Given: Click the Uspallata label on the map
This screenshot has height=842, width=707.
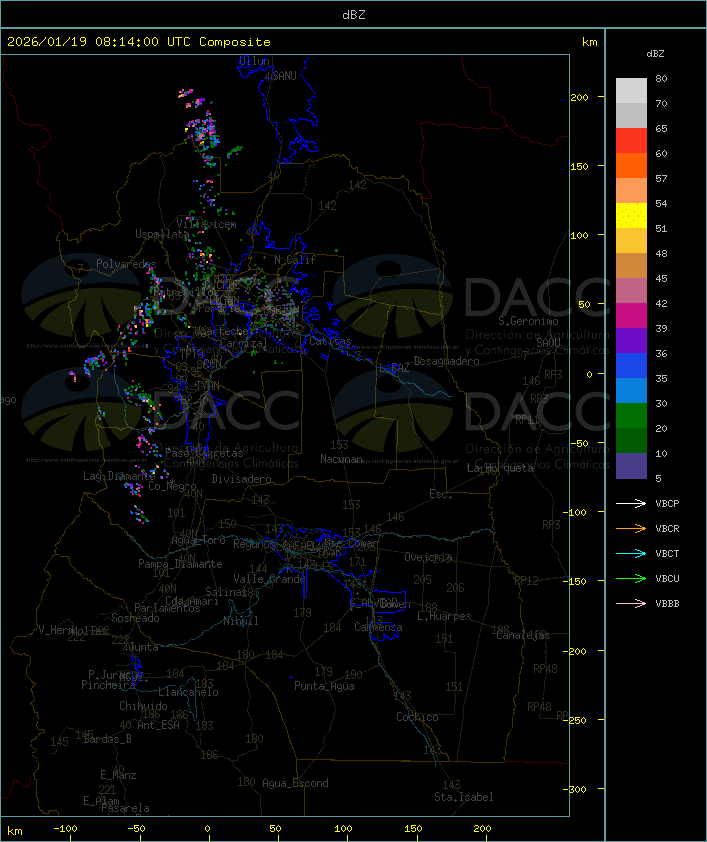Looking at the screenshot, I should coord(162,234).
